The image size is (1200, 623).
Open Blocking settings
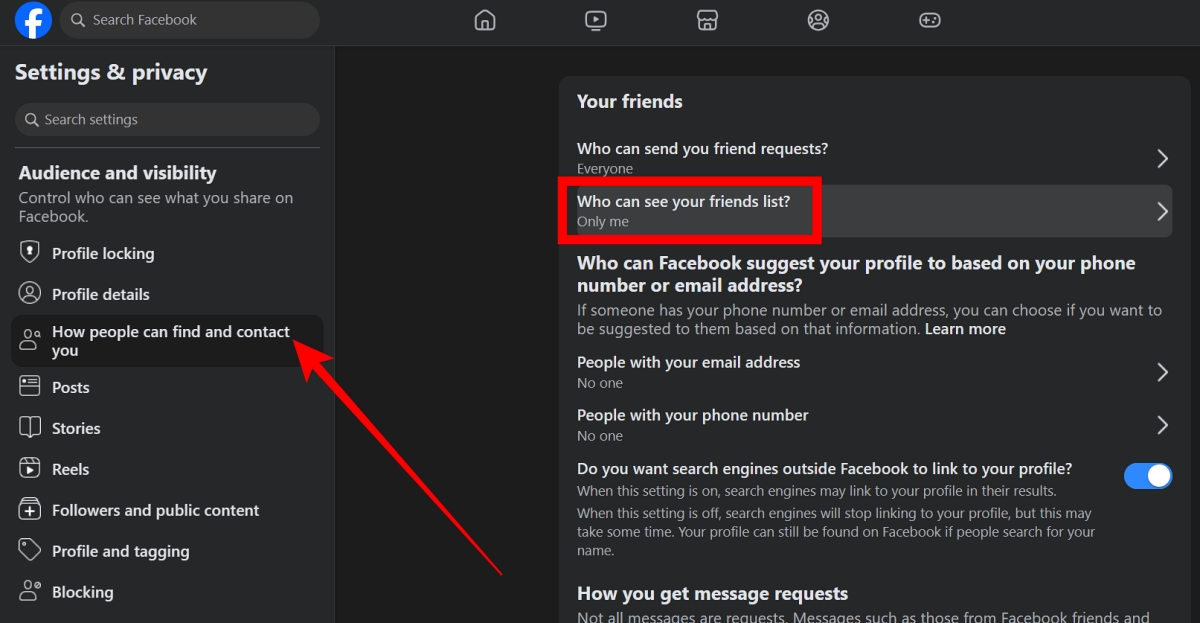coord(167,592)
